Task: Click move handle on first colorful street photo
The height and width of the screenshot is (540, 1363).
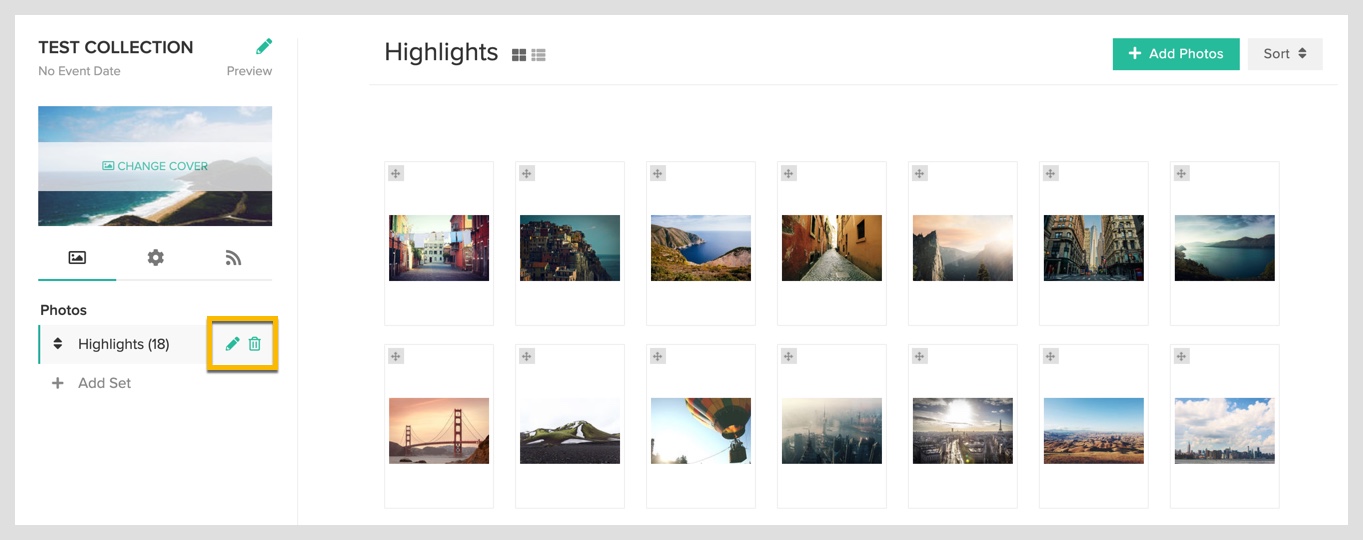Action: (396, 174)
